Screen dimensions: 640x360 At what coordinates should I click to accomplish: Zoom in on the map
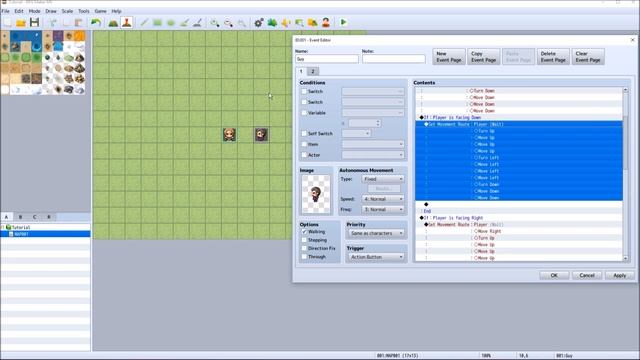(215, 22)
